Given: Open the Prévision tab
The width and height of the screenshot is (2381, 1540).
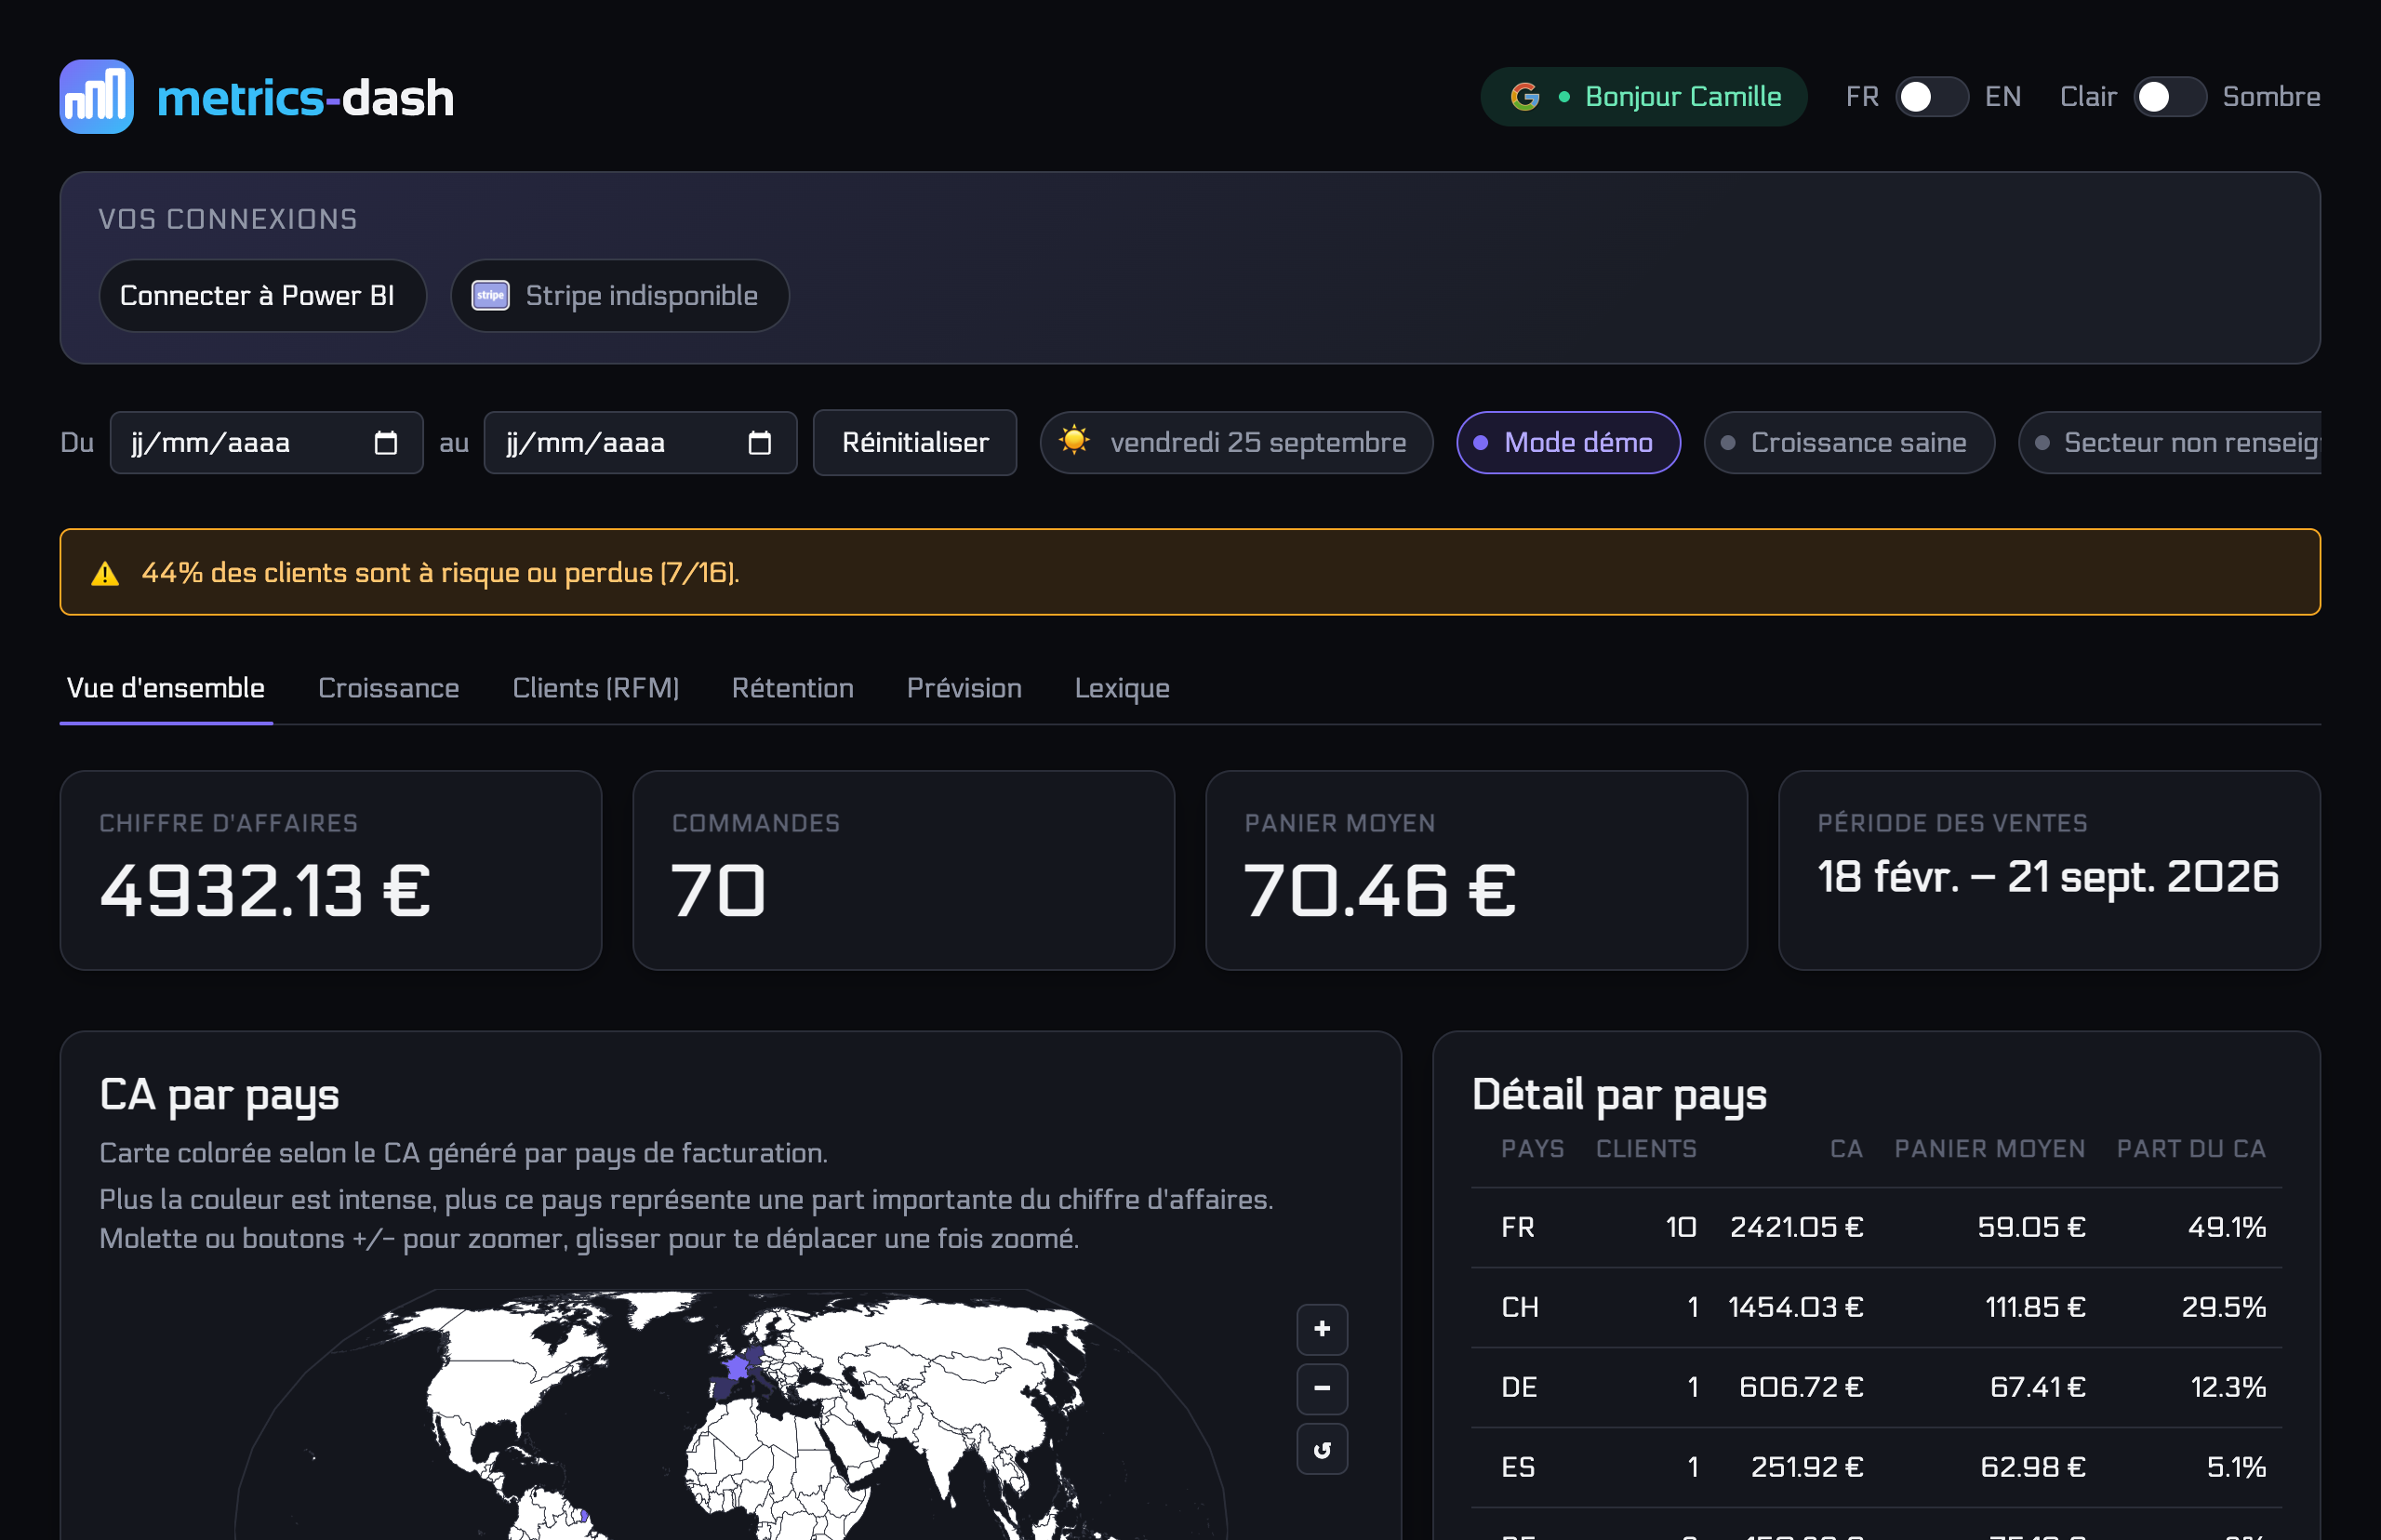Looking at the screenshot, I should 964,689.
